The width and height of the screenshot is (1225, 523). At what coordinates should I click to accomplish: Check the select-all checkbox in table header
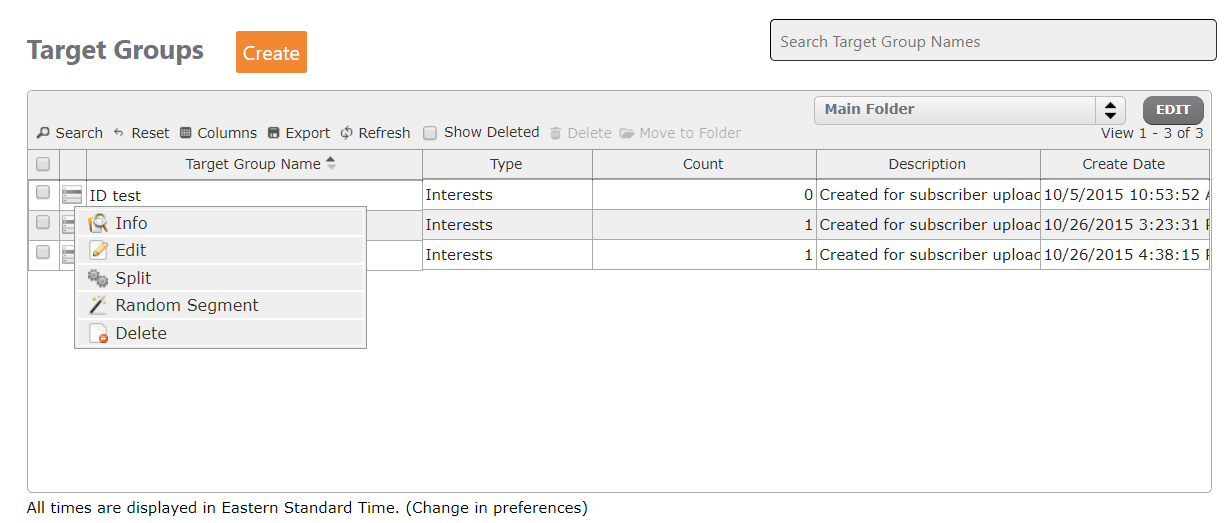43,164
